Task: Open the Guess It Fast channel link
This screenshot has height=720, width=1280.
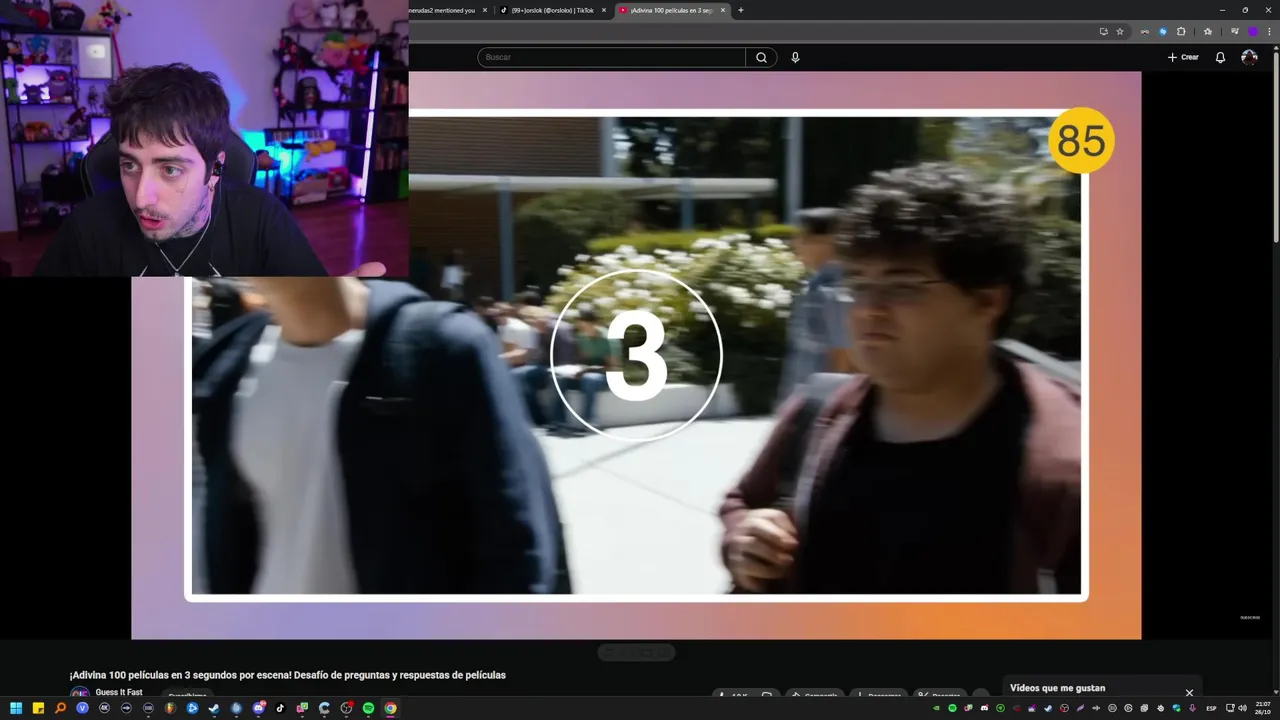Action: pos(119,692)
